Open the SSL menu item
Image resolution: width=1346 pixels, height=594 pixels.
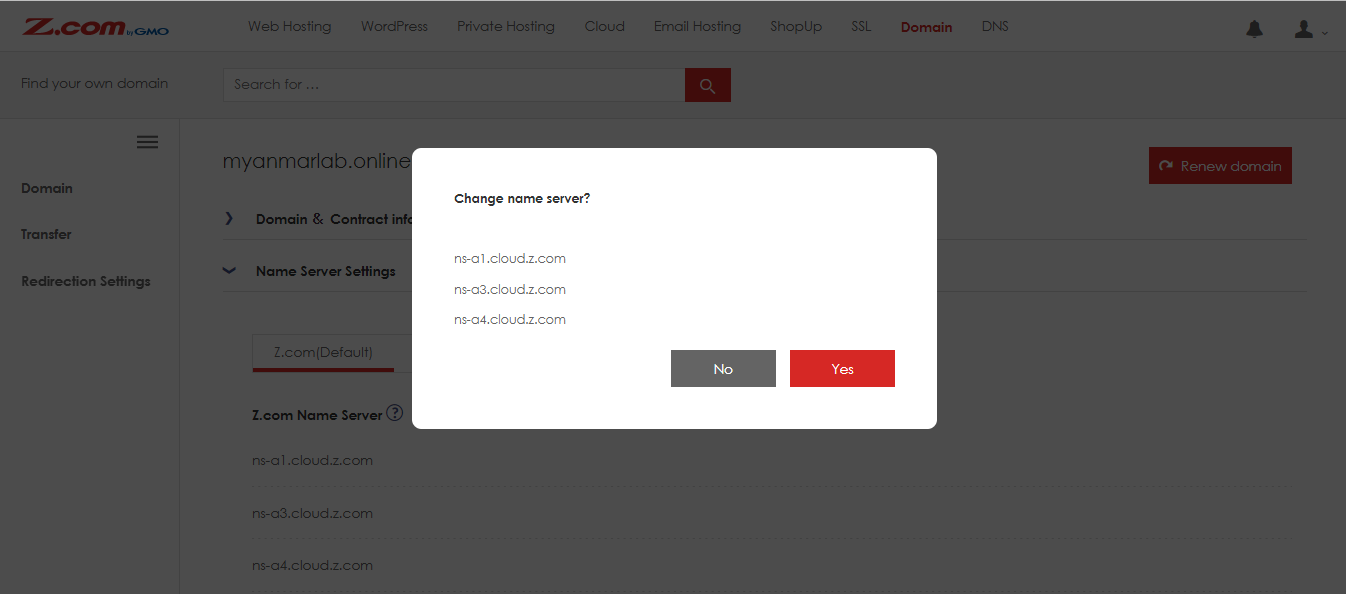point(861,27)
